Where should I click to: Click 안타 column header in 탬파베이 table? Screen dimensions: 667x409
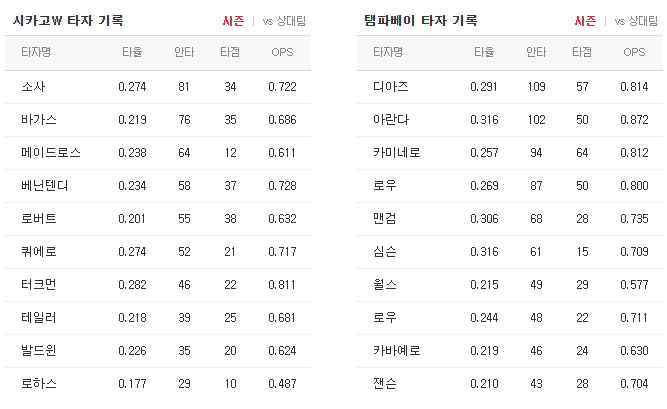click(x=536, y=52)
